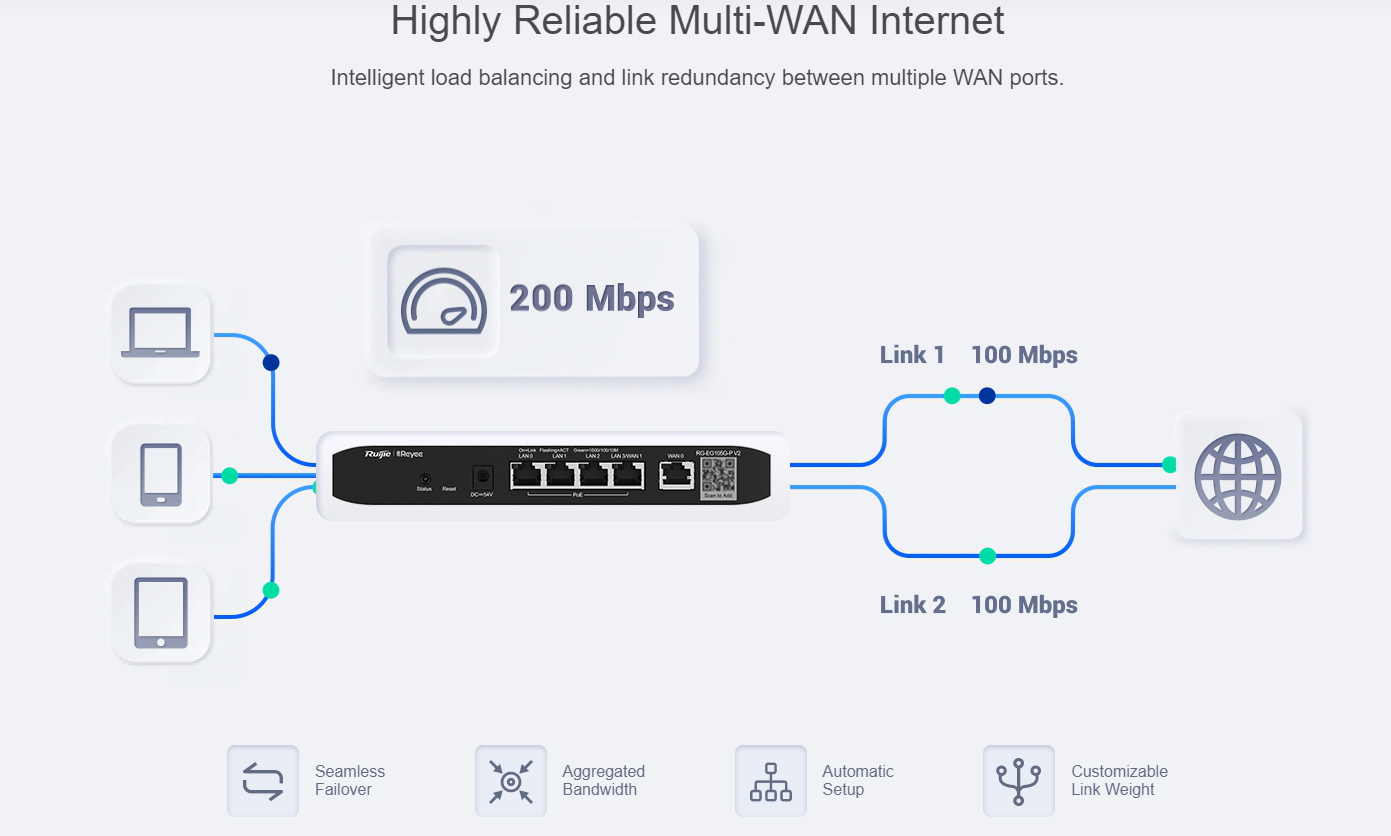Click the Customizable Link Weight fork icon
Image resolution: width=1391 pixels, height=836 pixels.
1019,781
